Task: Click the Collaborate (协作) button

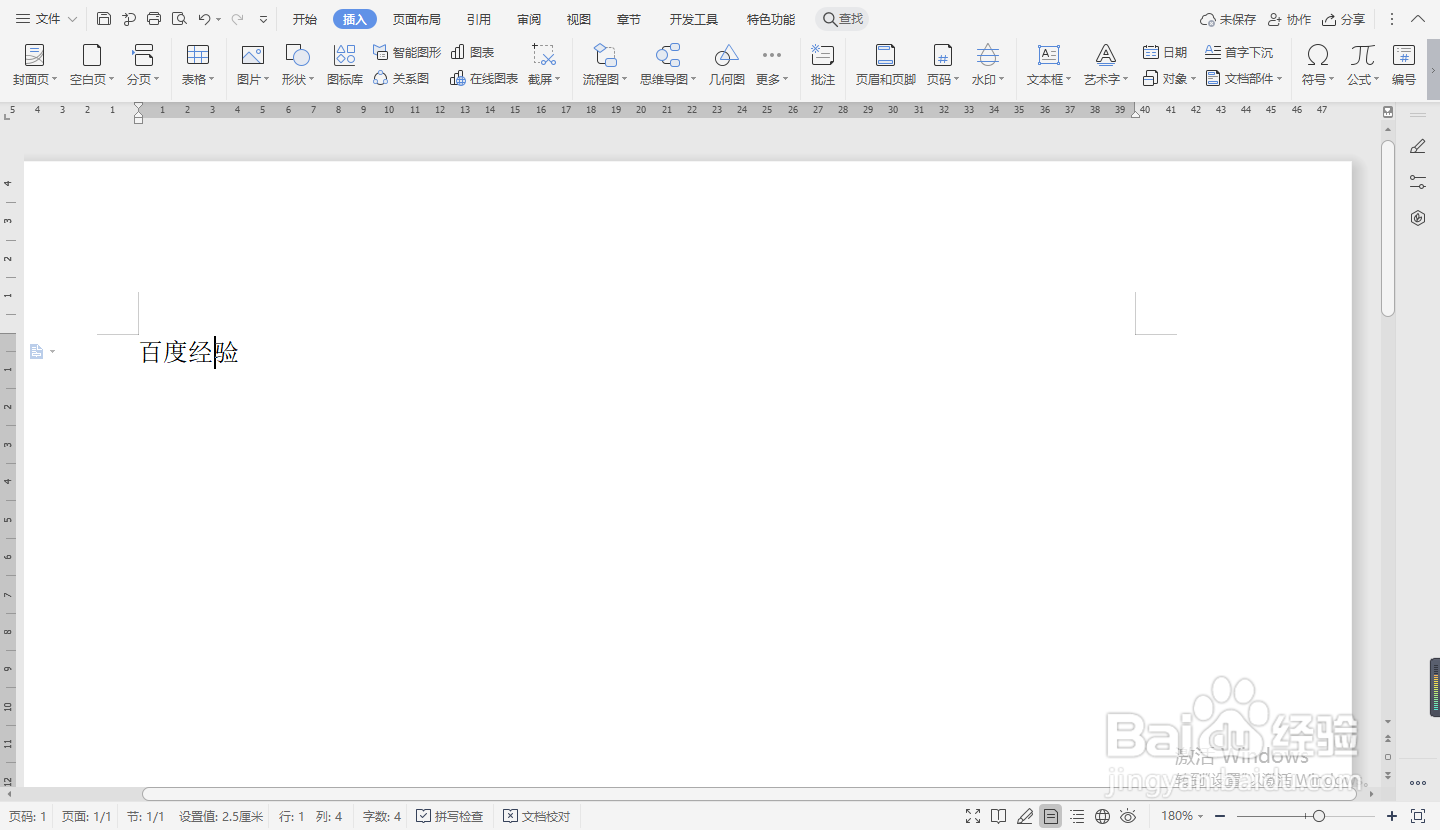Action: [1289, 19]
